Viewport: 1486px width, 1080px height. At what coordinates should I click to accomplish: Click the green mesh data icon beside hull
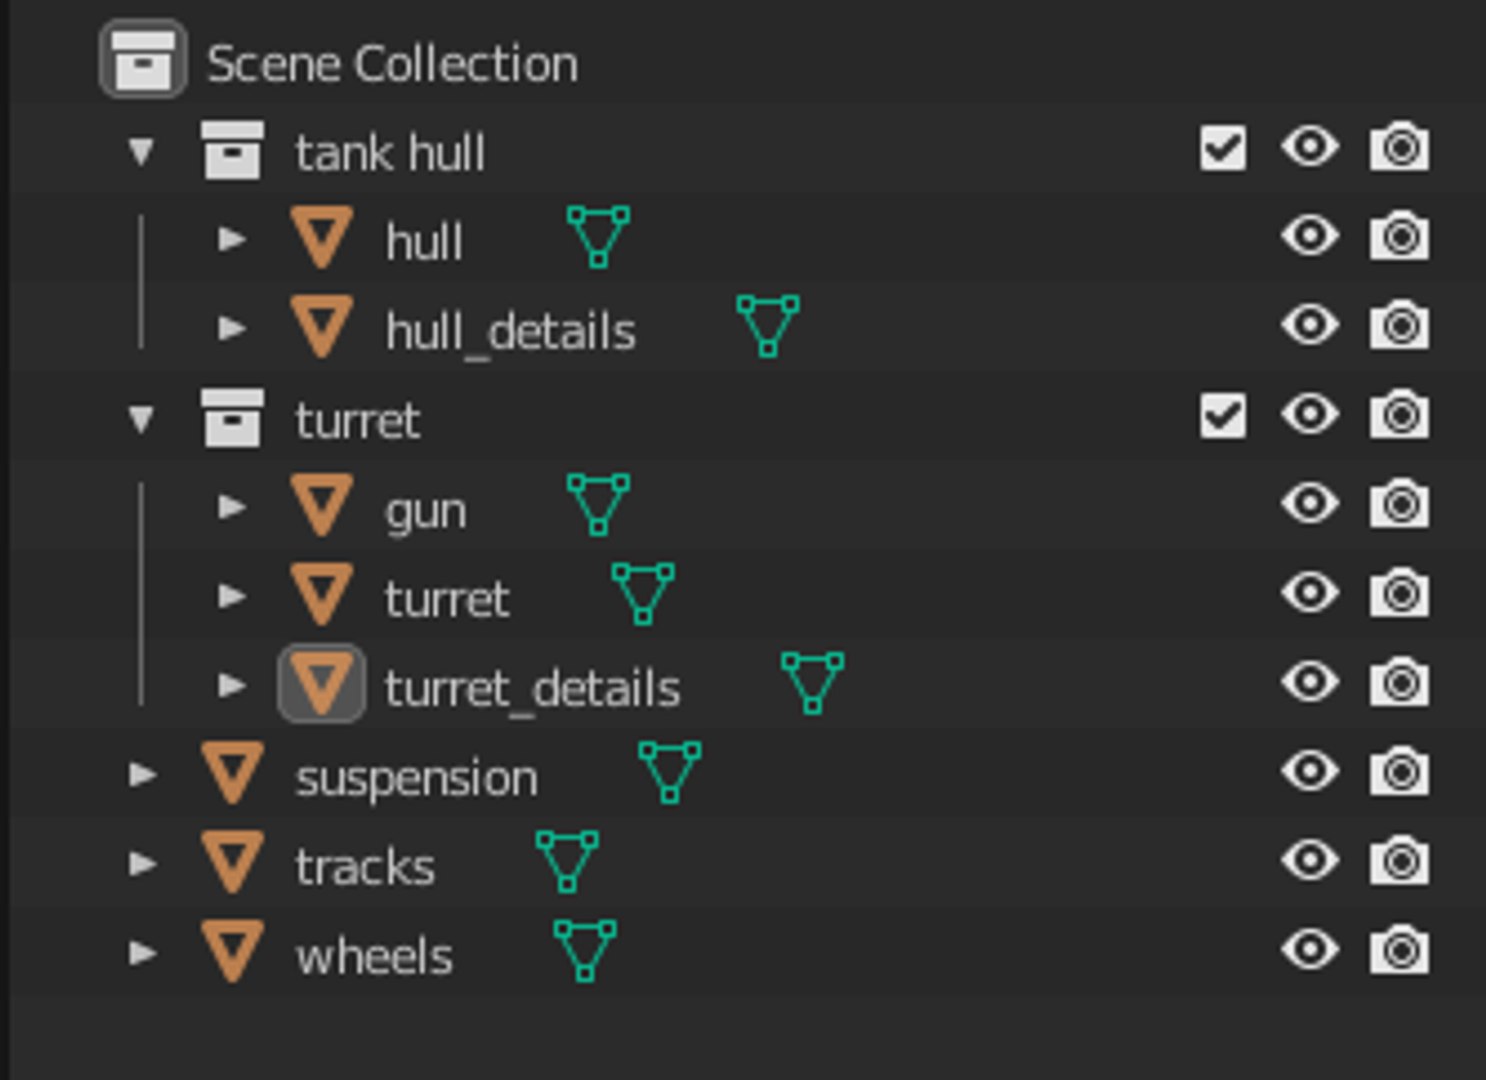pyautogui.click(x=598, y=237)
